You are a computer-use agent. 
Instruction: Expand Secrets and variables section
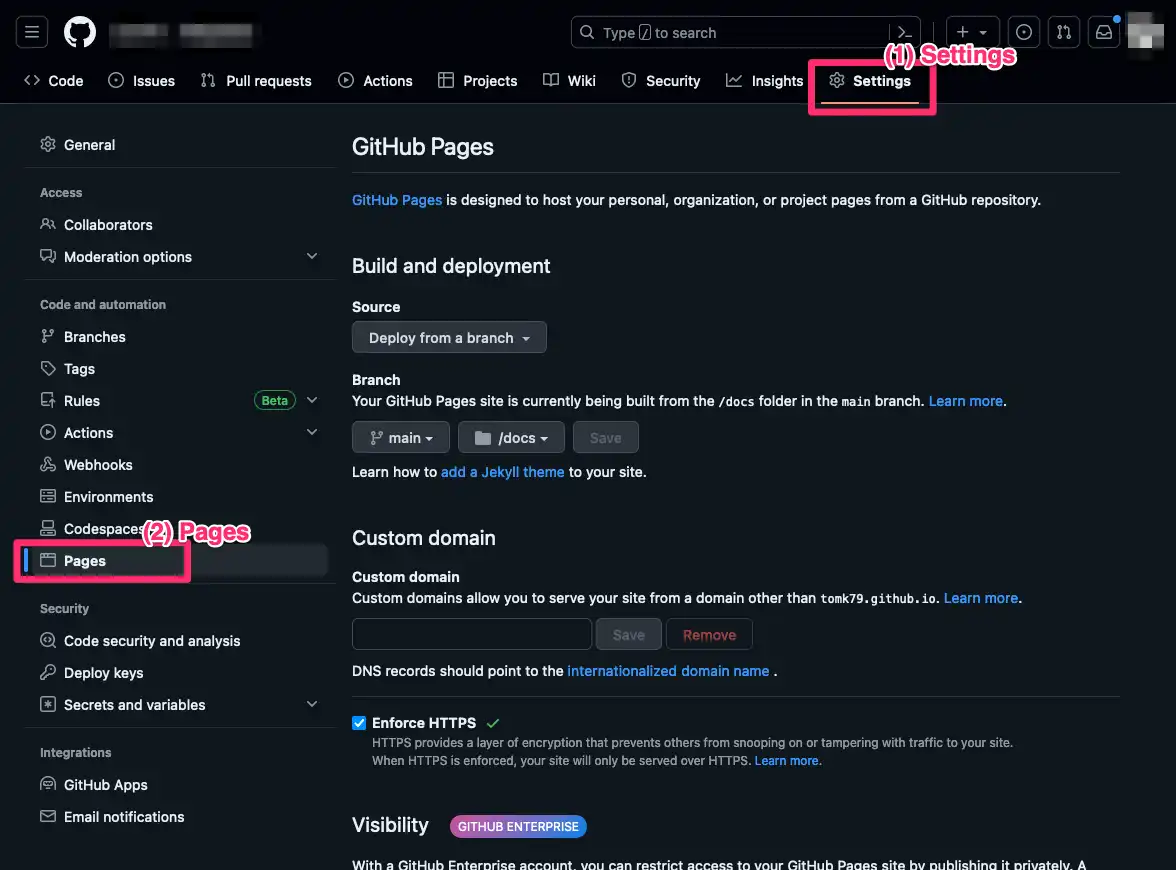point(312,705)
